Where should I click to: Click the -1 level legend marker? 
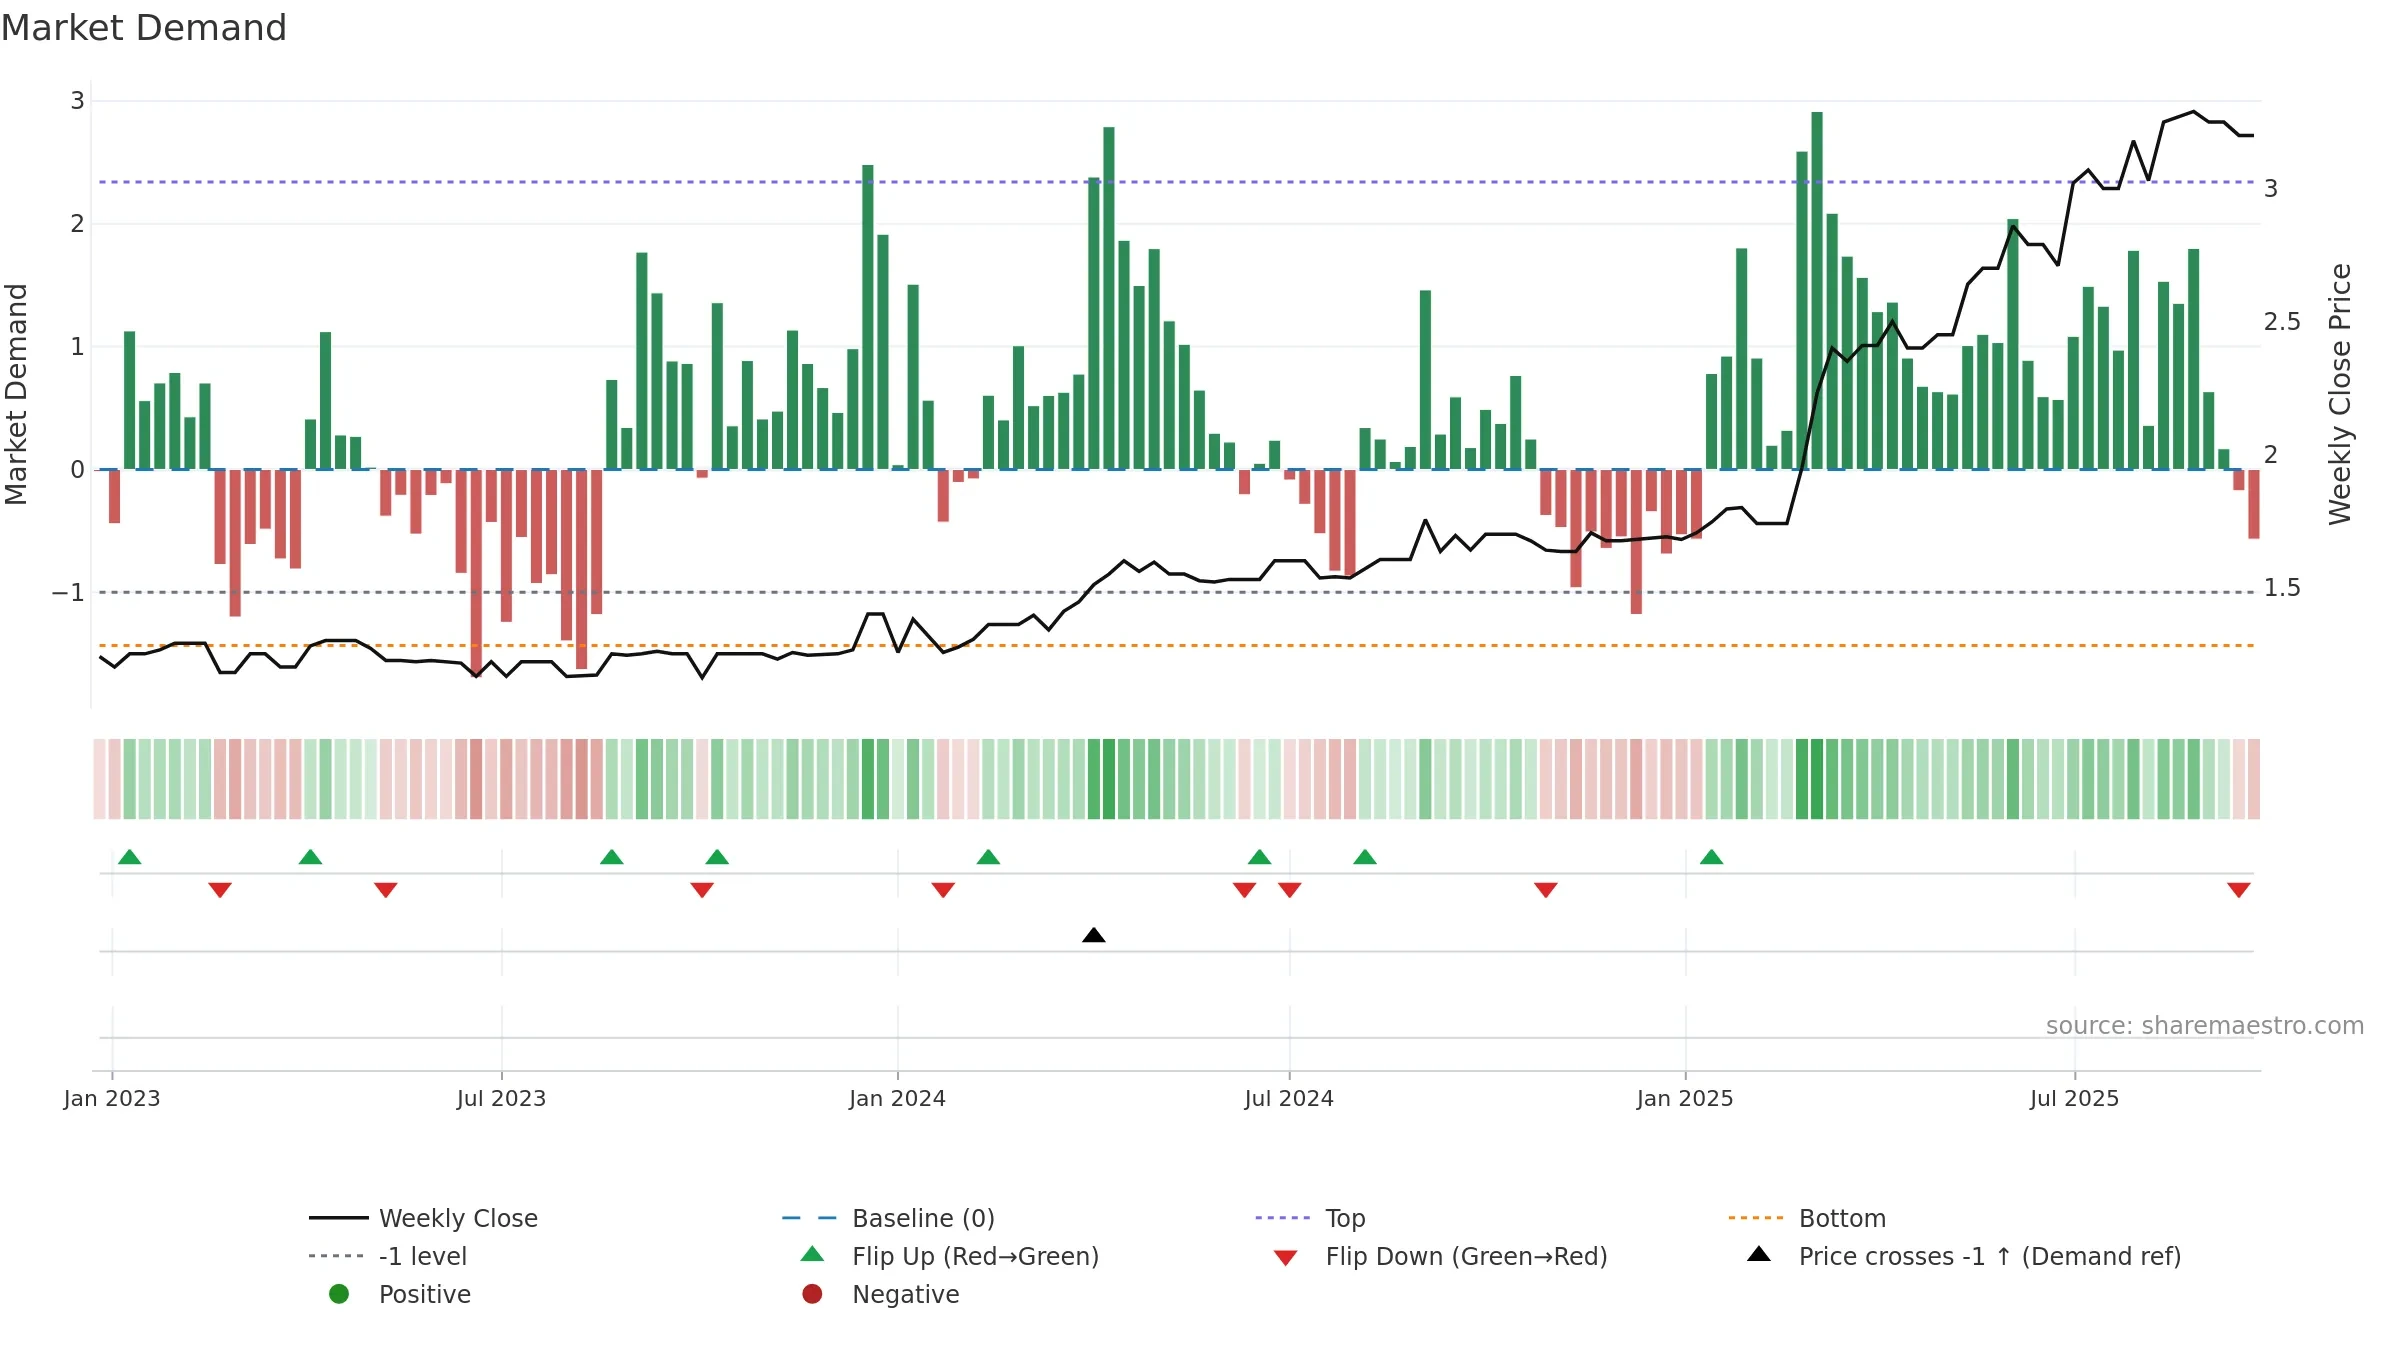click(x=338, y=1256)
